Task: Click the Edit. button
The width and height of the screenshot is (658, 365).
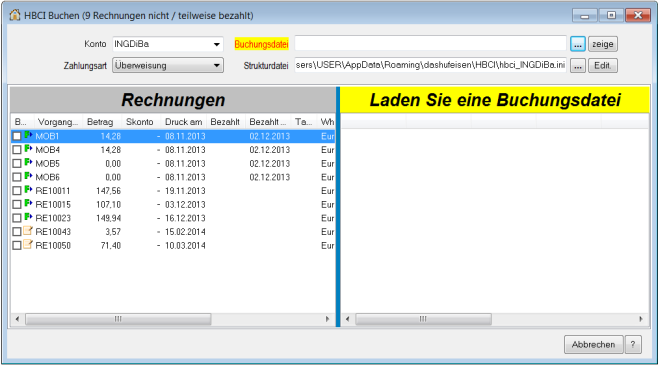Action: pos(603,65)
